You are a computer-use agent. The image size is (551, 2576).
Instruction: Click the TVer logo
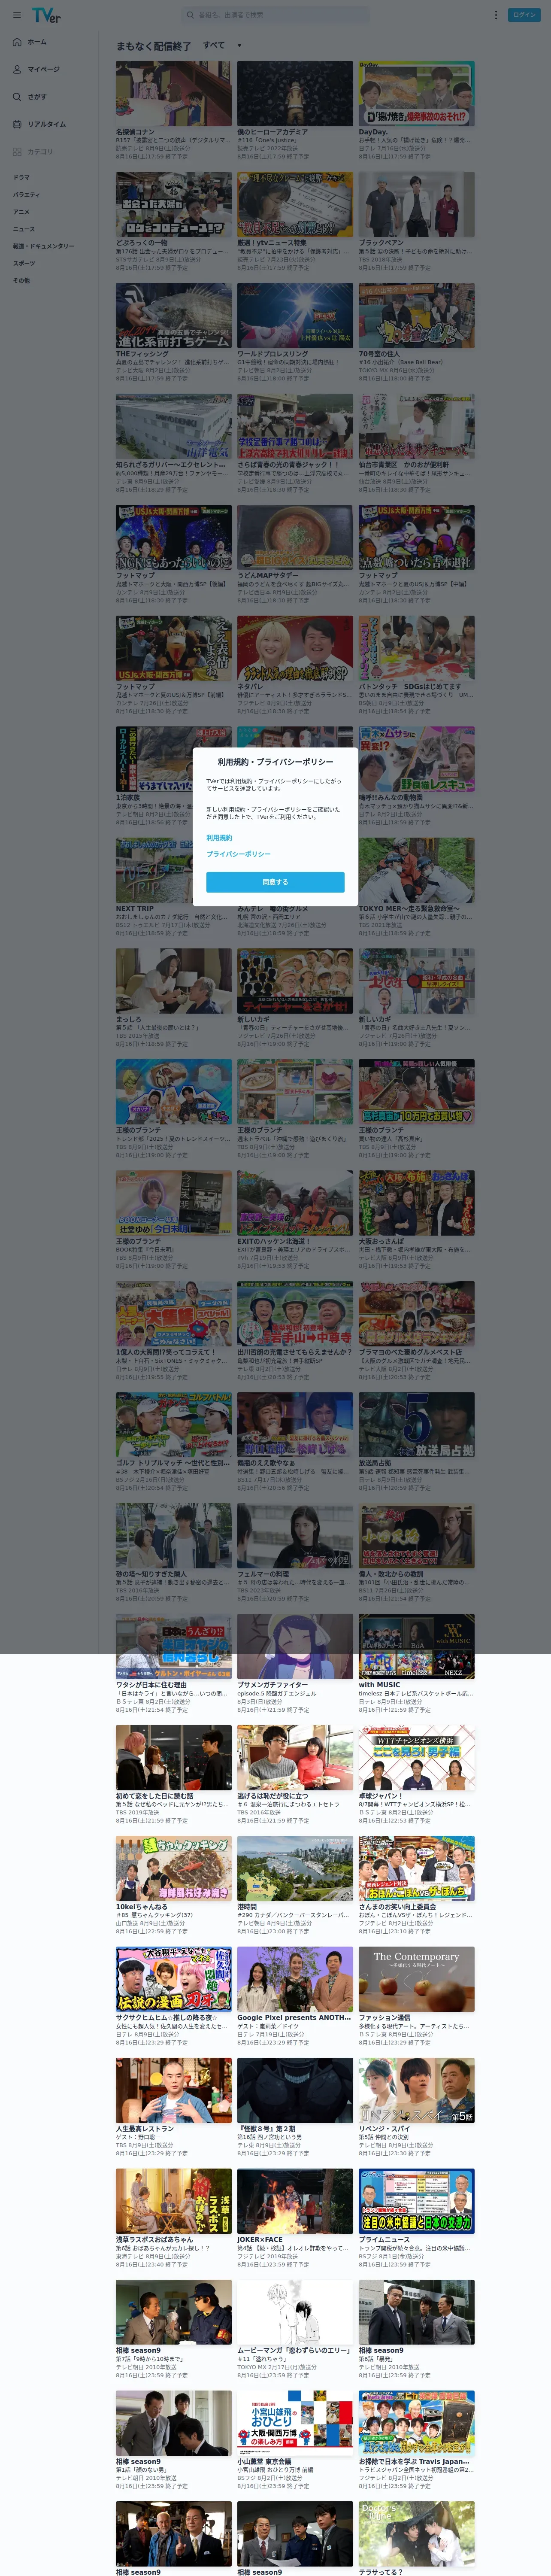tap(46, 15)
